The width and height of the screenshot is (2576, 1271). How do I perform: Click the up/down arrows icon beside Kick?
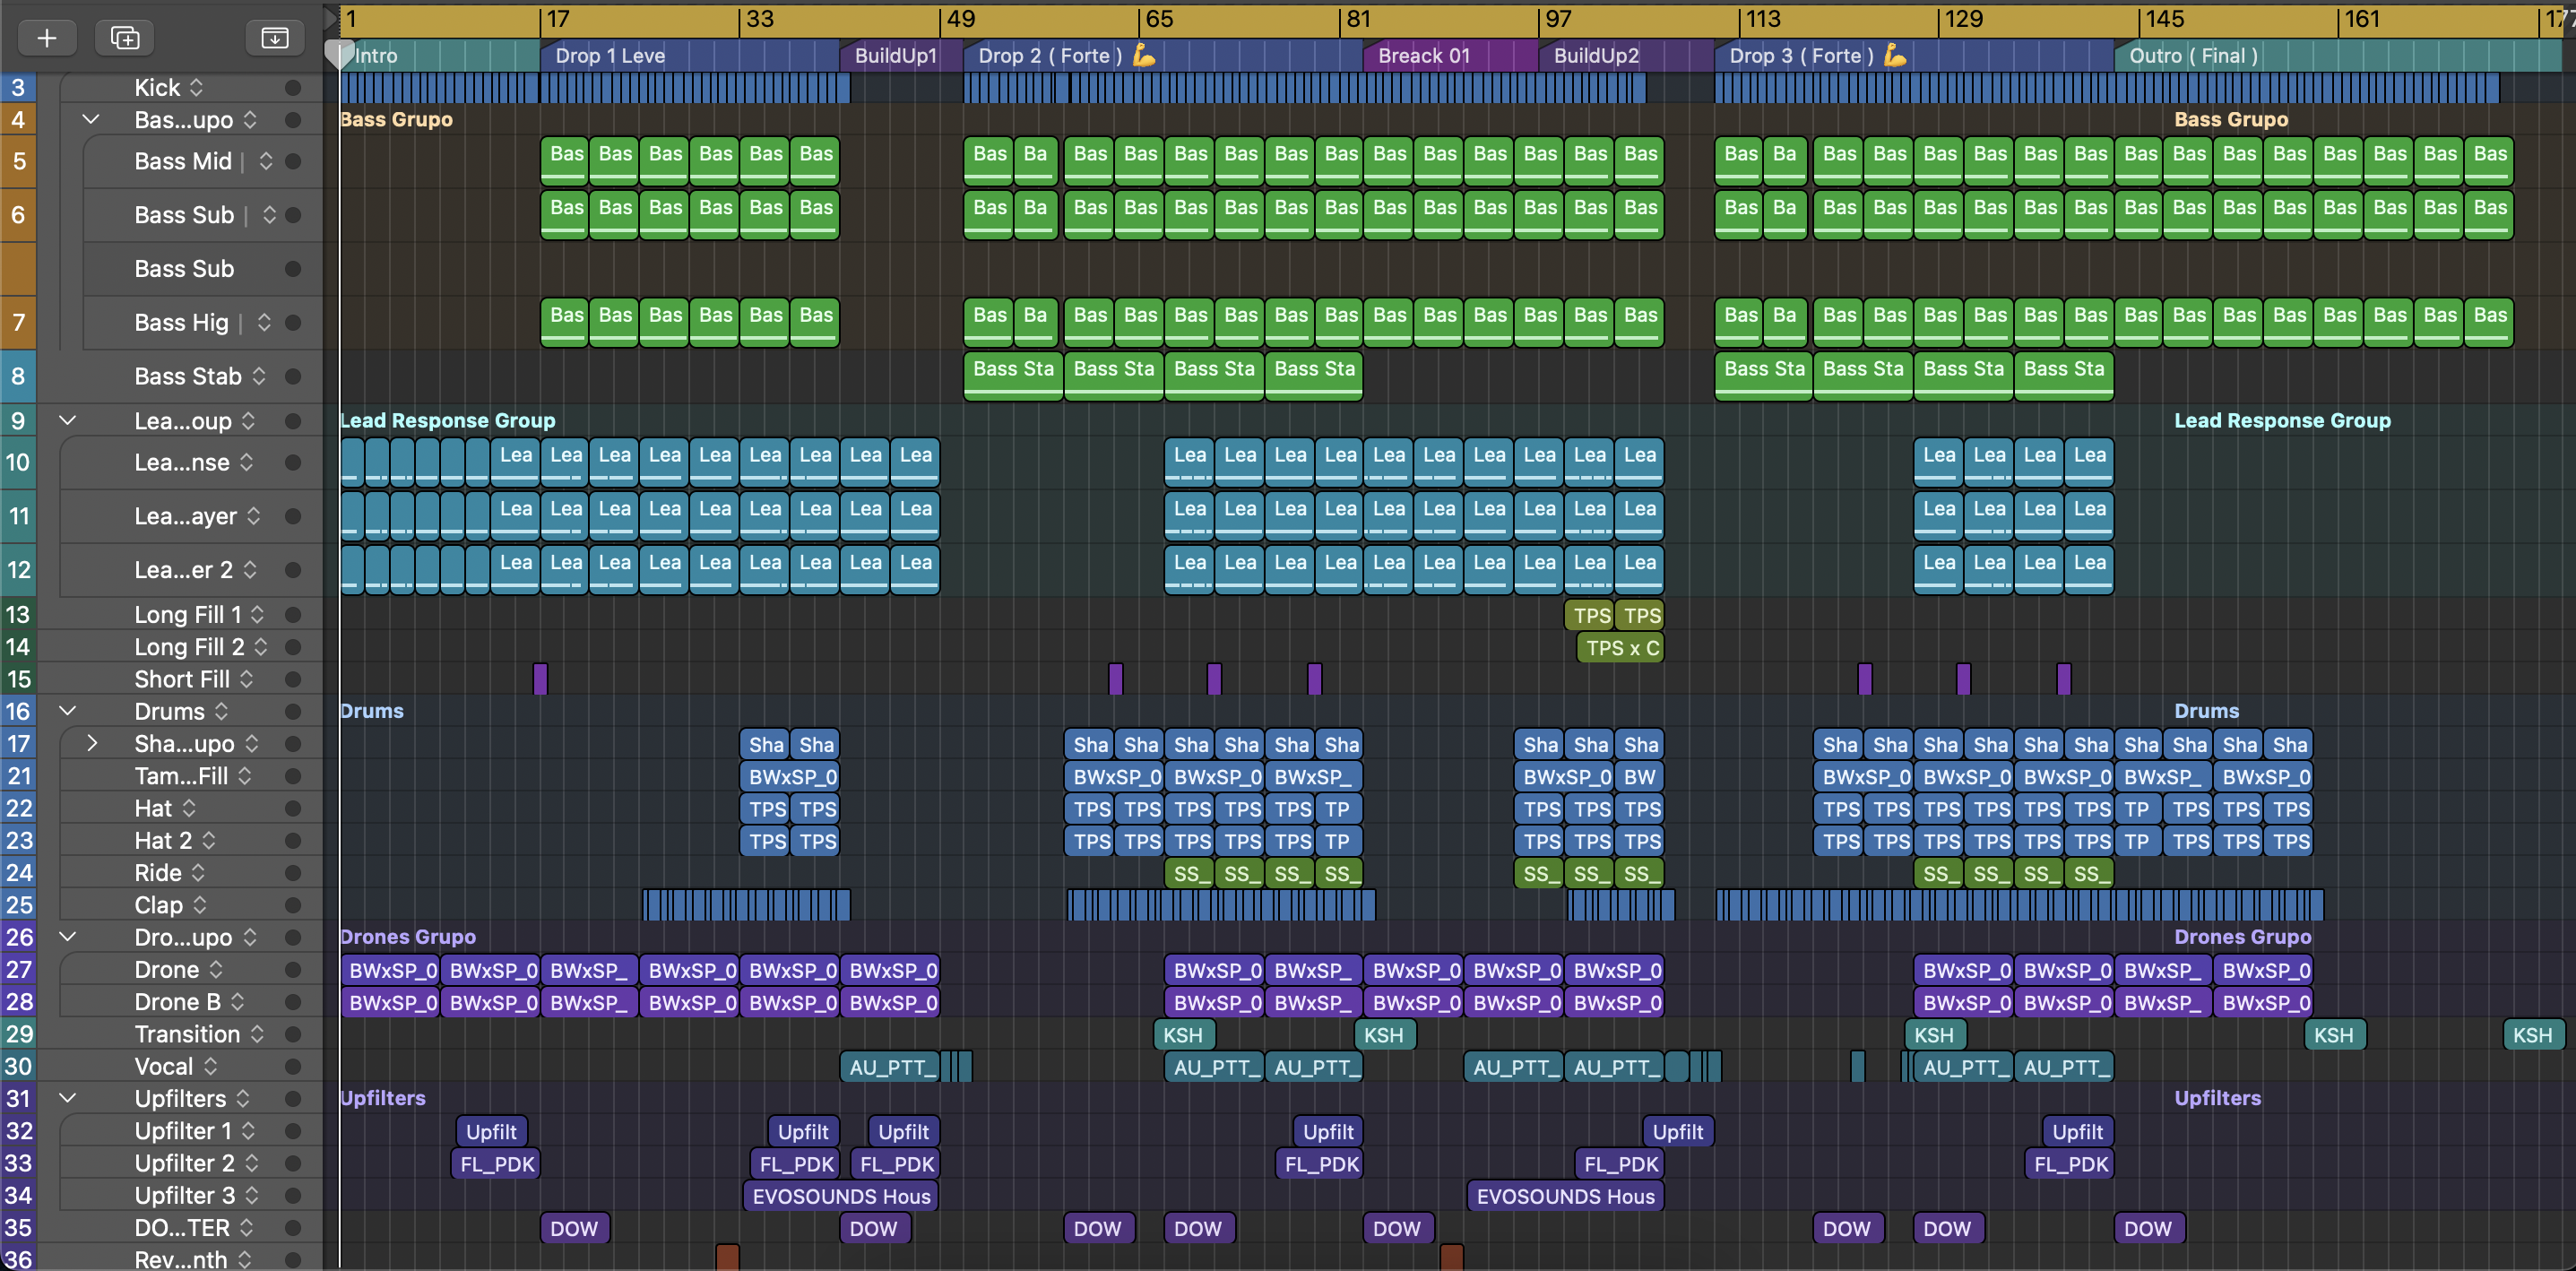point(196,88)
